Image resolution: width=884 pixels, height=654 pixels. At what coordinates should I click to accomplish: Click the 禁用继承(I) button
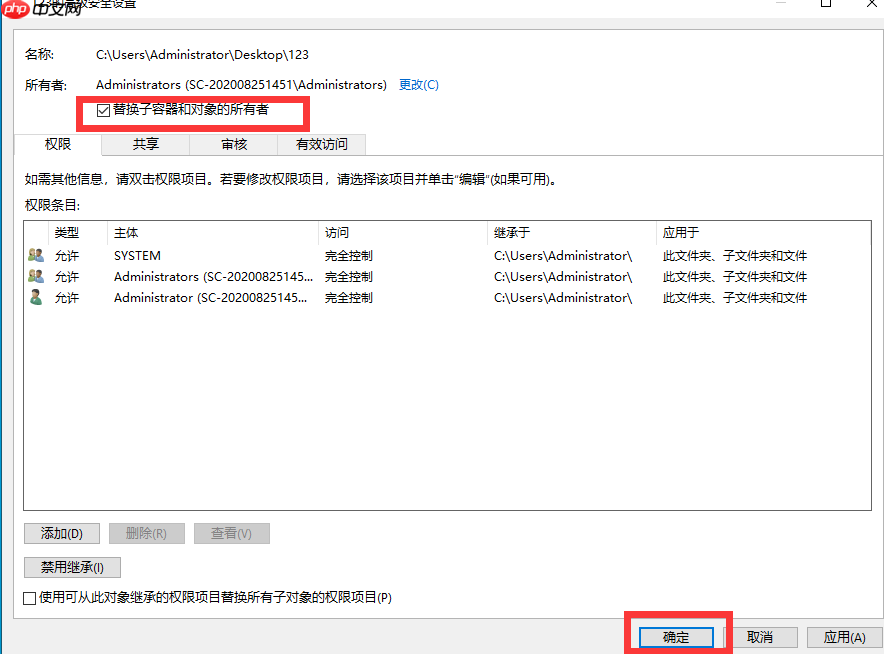pos(71,567)
